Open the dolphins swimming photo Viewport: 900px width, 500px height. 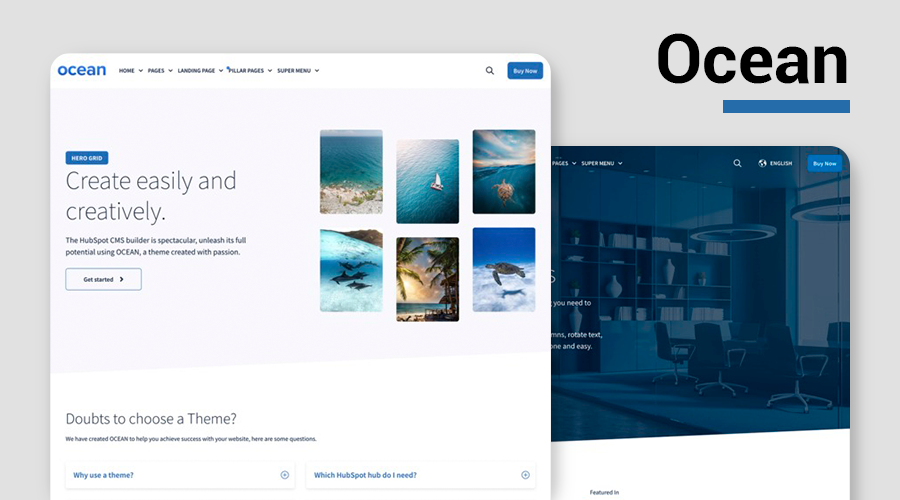tap(351, 270)
